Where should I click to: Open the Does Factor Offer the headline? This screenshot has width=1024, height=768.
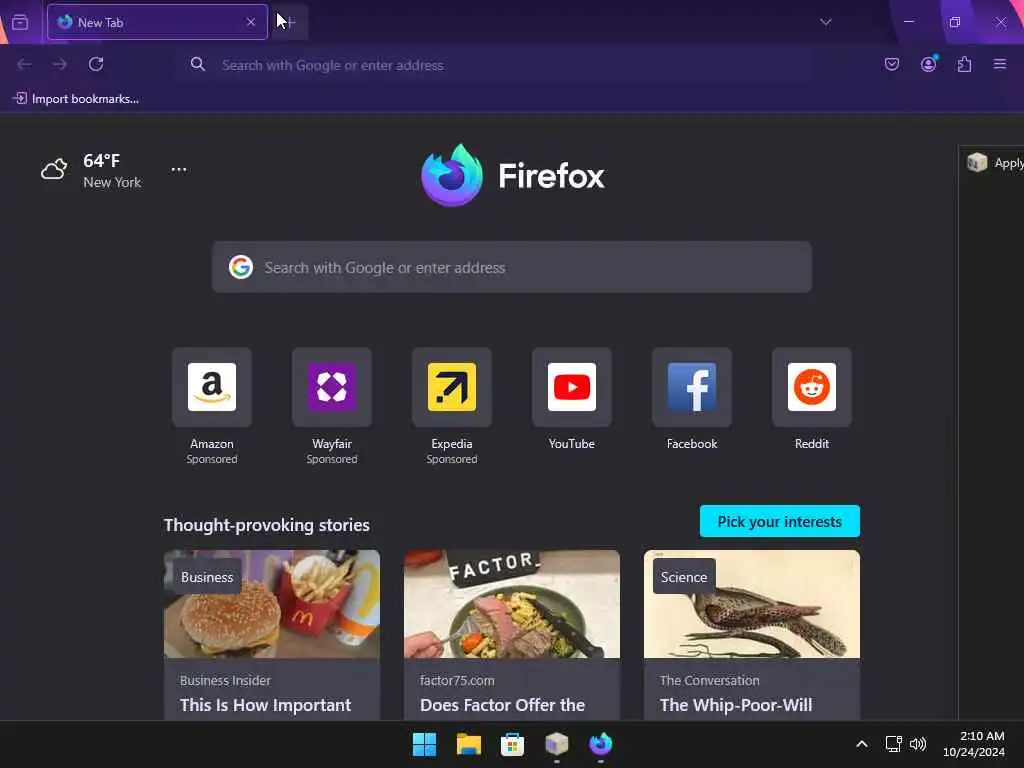pyautogui.click(x=502, y=705)
